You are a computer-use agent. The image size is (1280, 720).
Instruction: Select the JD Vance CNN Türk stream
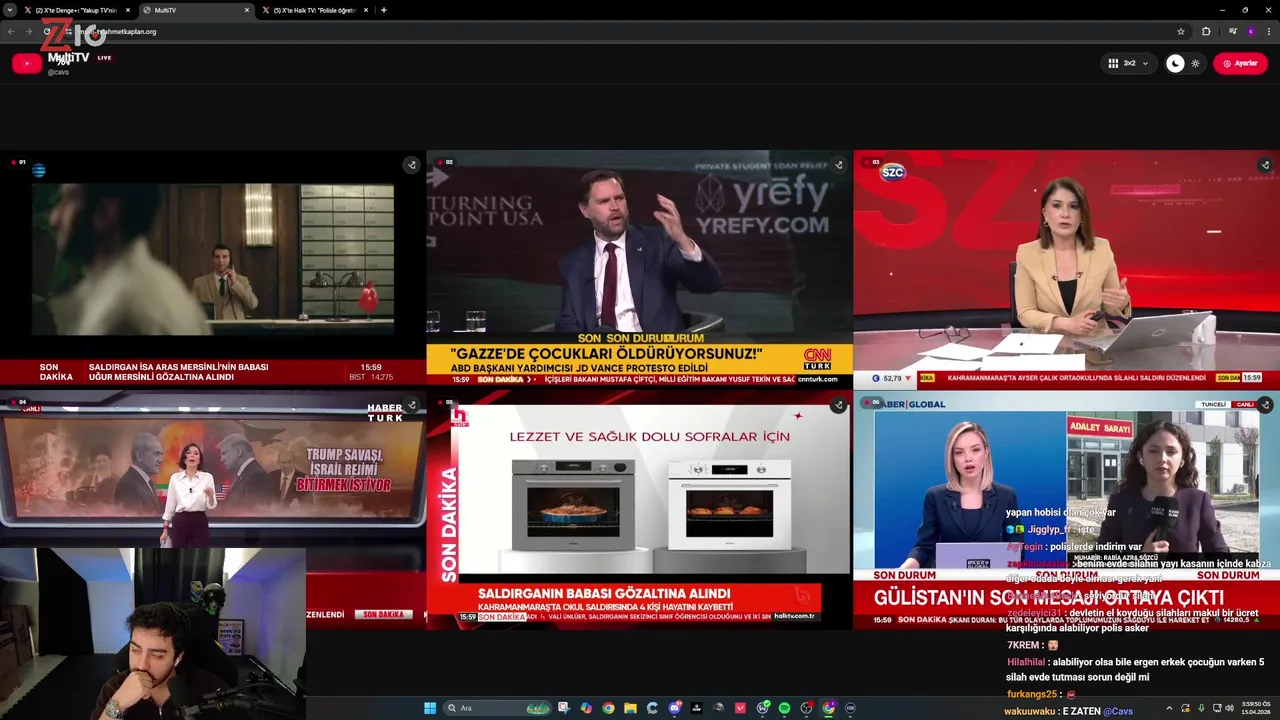coord(640,269)
